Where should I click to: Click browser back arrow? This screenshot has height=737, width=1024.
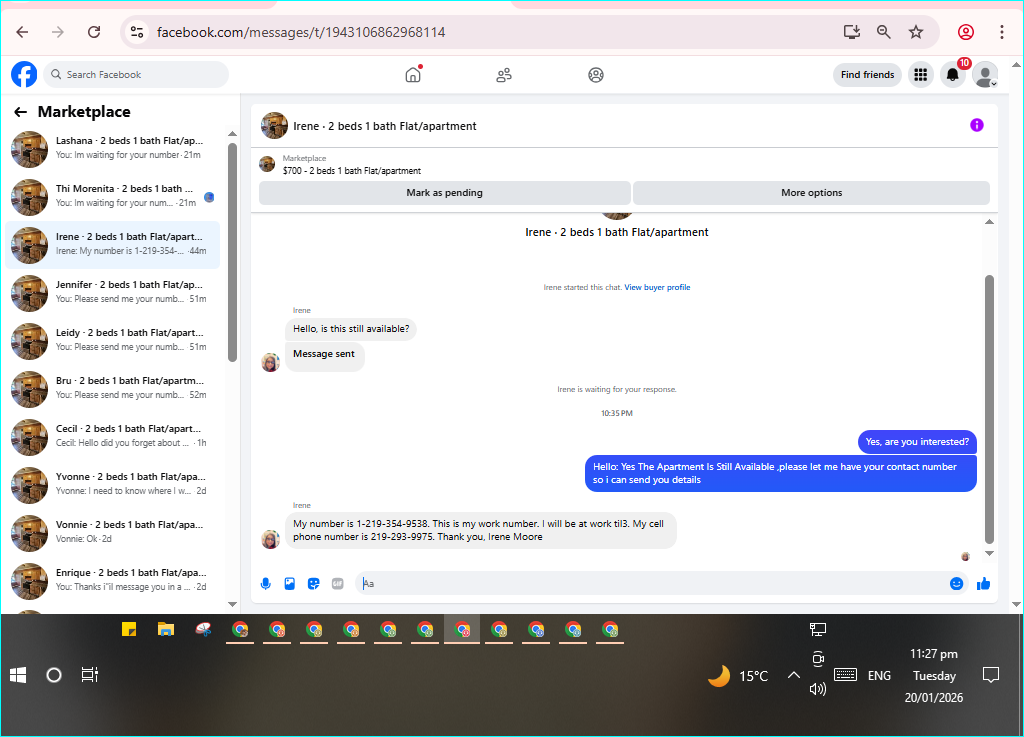click(x=22, y=32)
